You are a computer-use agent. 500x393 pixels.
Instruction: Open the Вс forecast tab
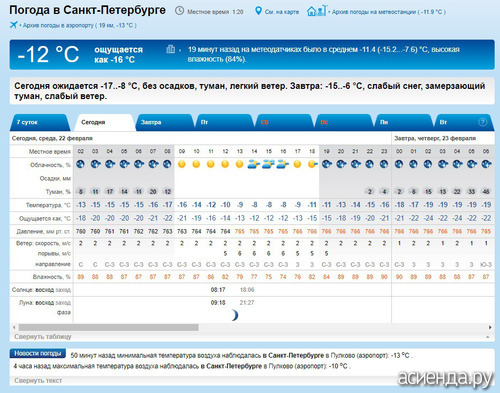pyautogui.click(x=343, y=122)
